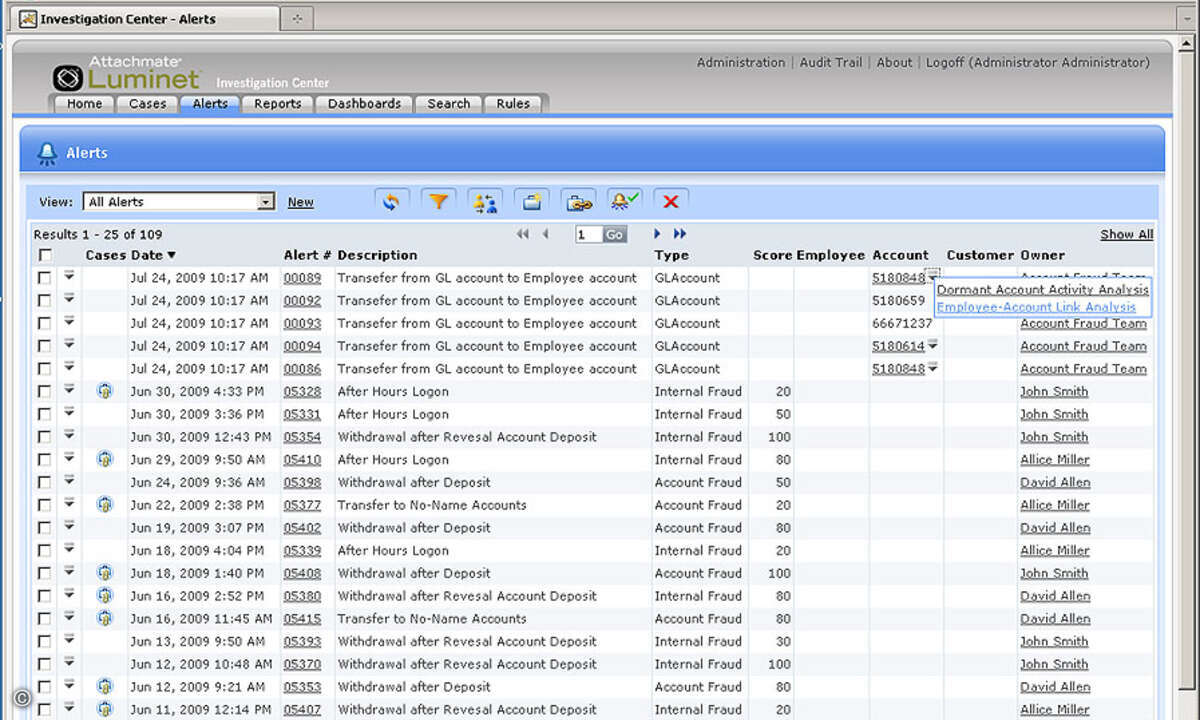Click the Investigation Center - Alerts browser tab
The height and width of the screenshot is (720, 1200).
coord(147,18)
